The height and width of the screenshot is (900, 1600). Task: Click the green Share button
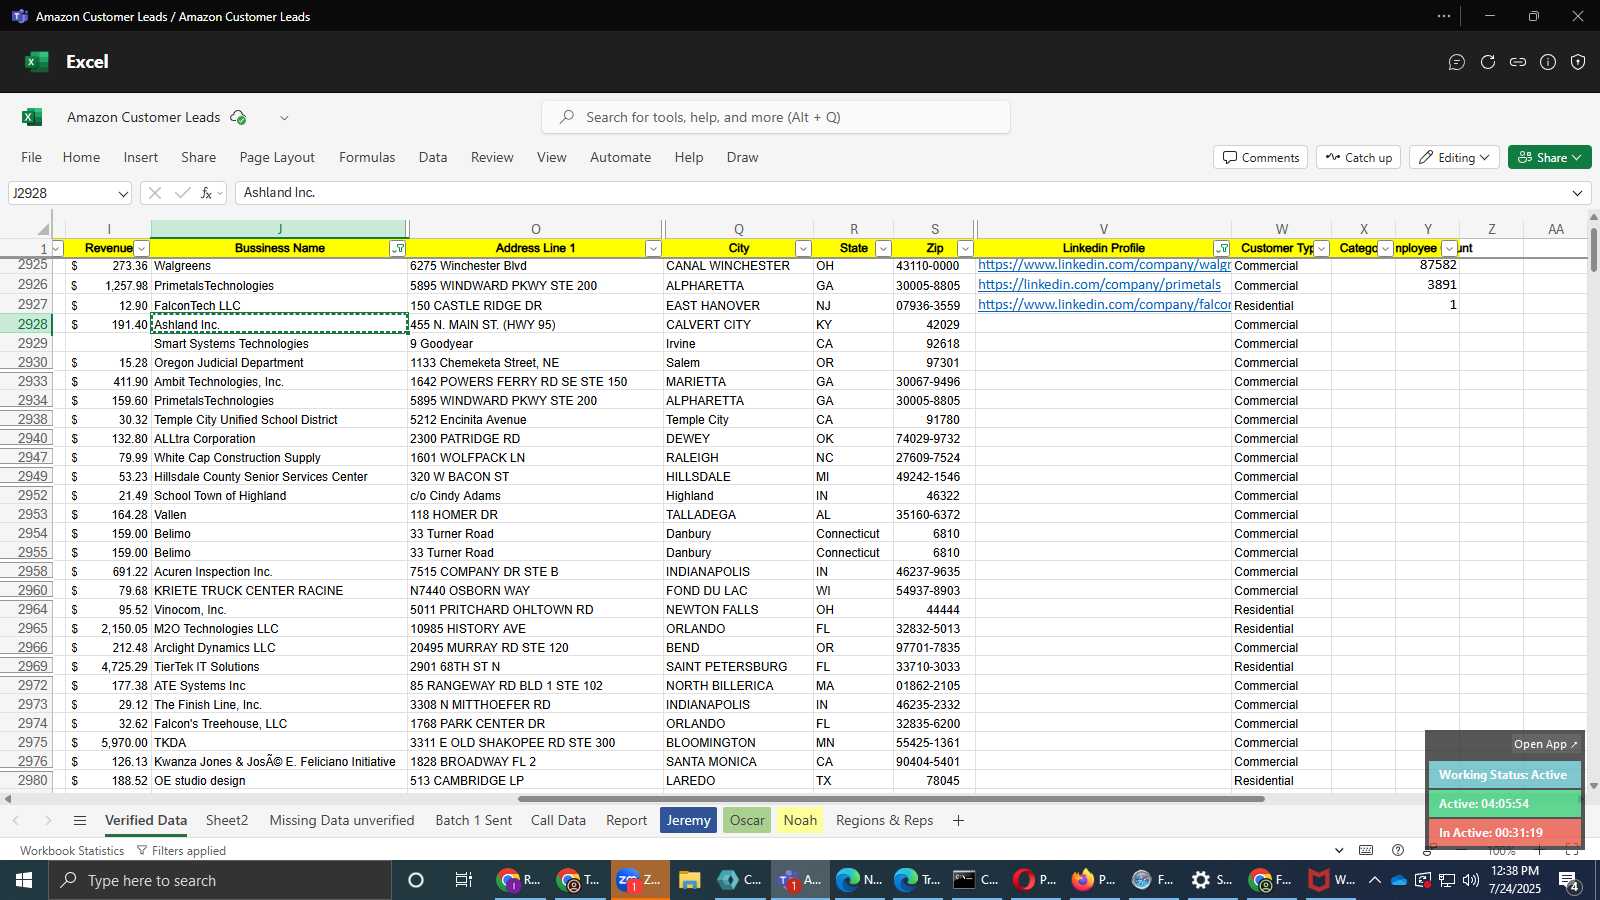point(1549,158)
